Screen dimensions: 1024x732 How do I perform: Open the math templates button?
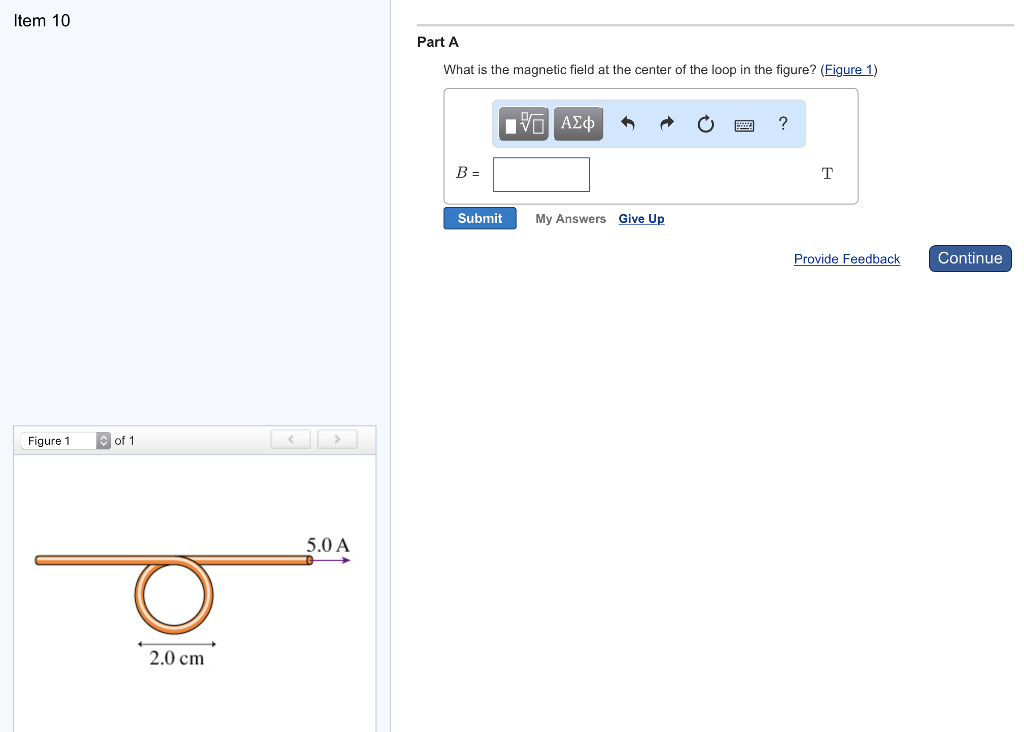[x=524, y=124]
